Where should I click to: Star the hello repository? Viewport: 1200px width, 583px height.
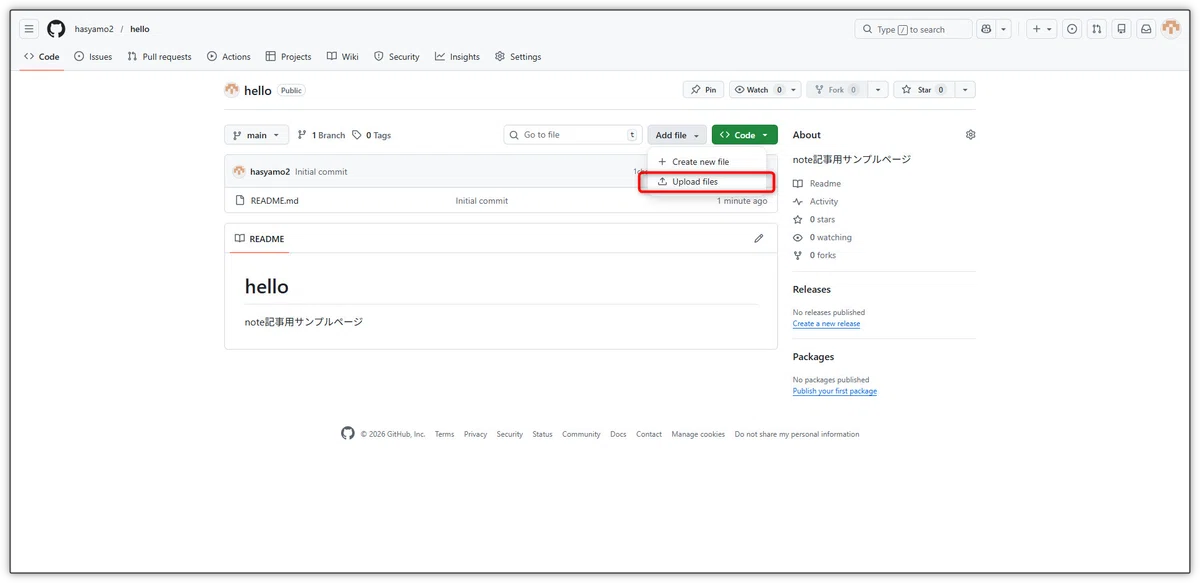pos(923,90)
